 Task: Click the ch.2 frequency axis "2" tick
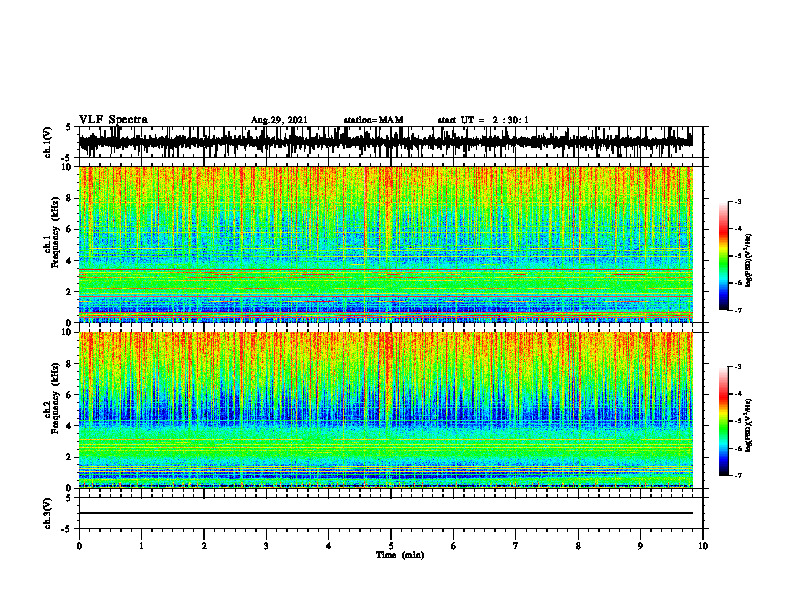(x=70, y=457)
